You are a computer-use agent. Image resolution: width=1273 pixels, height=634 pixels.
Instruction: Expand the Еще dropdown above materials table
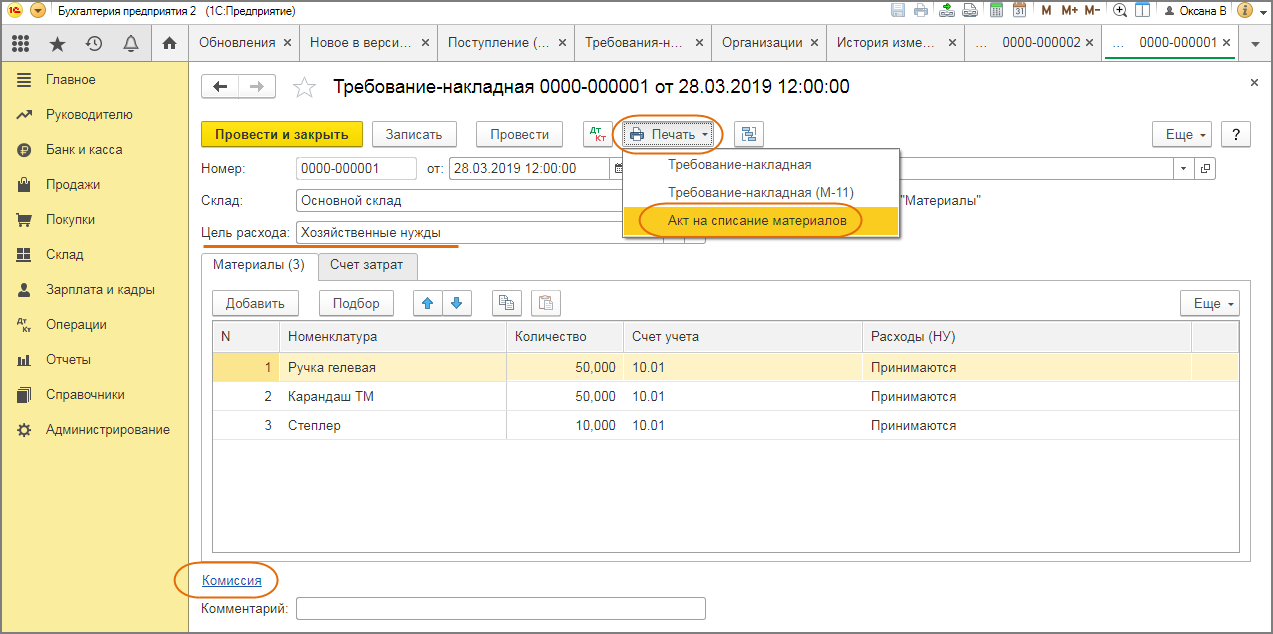click(1210, 303)
